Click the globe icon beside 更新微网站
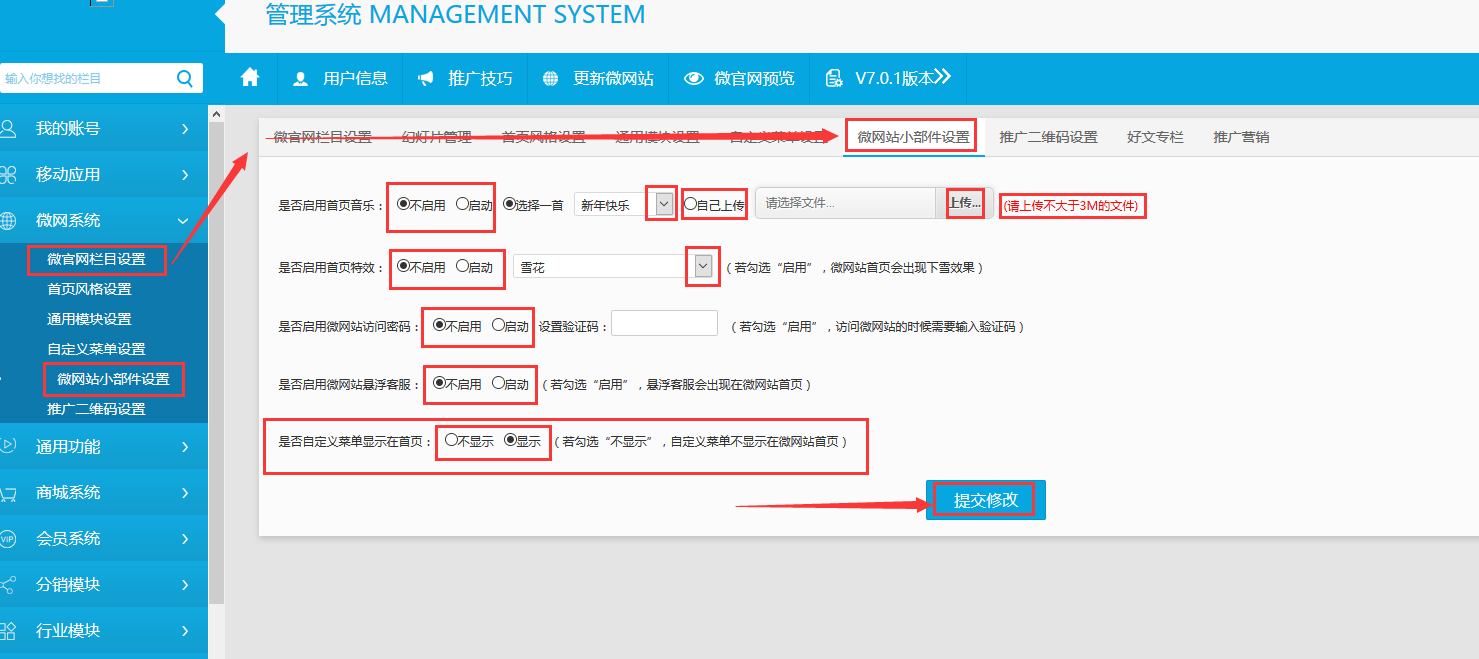 coord(550,79)
